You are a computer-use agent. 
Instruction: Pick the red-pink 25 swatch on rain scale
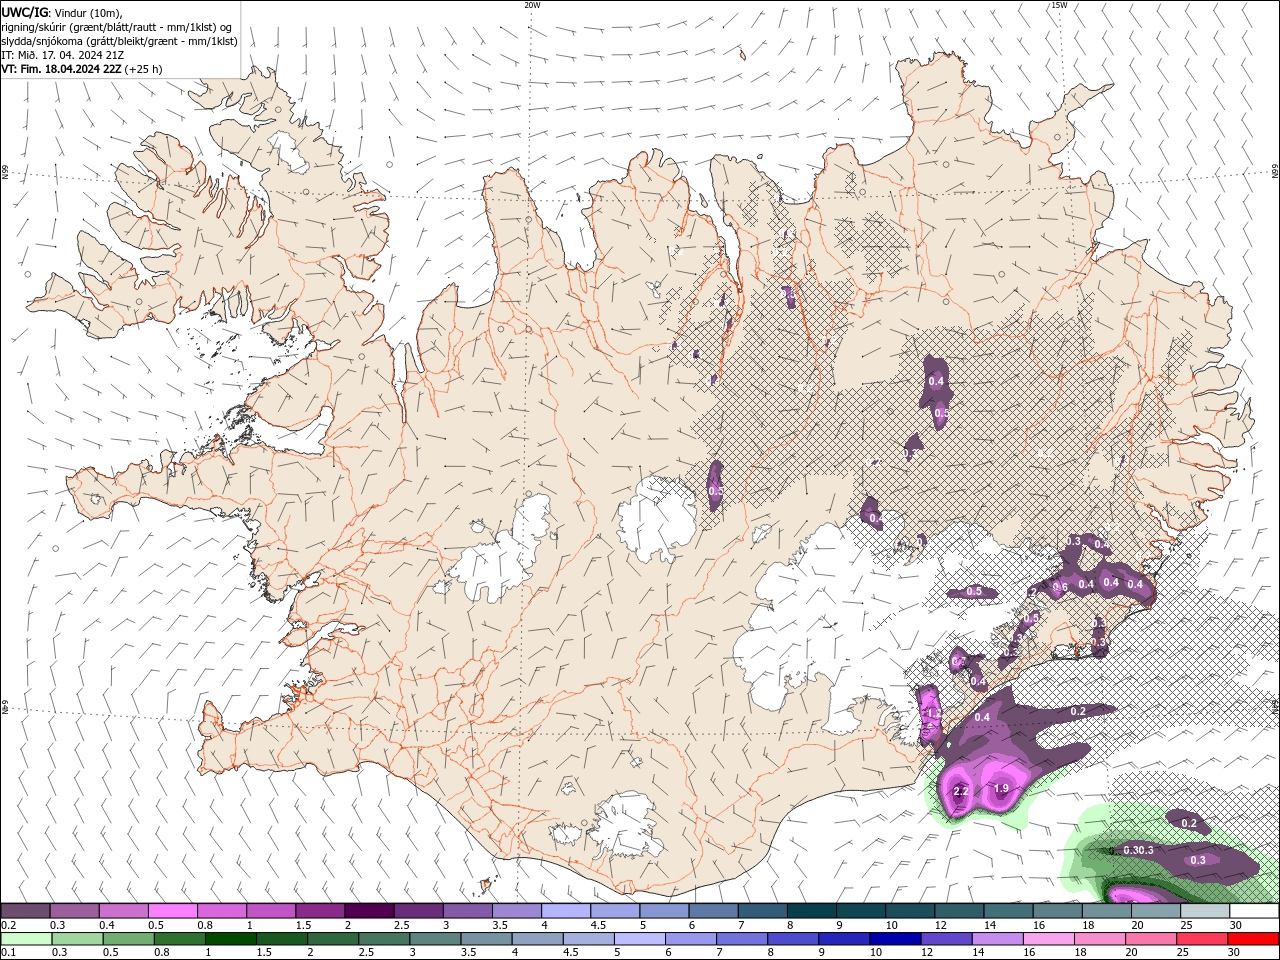click(x=1202, y=939)
